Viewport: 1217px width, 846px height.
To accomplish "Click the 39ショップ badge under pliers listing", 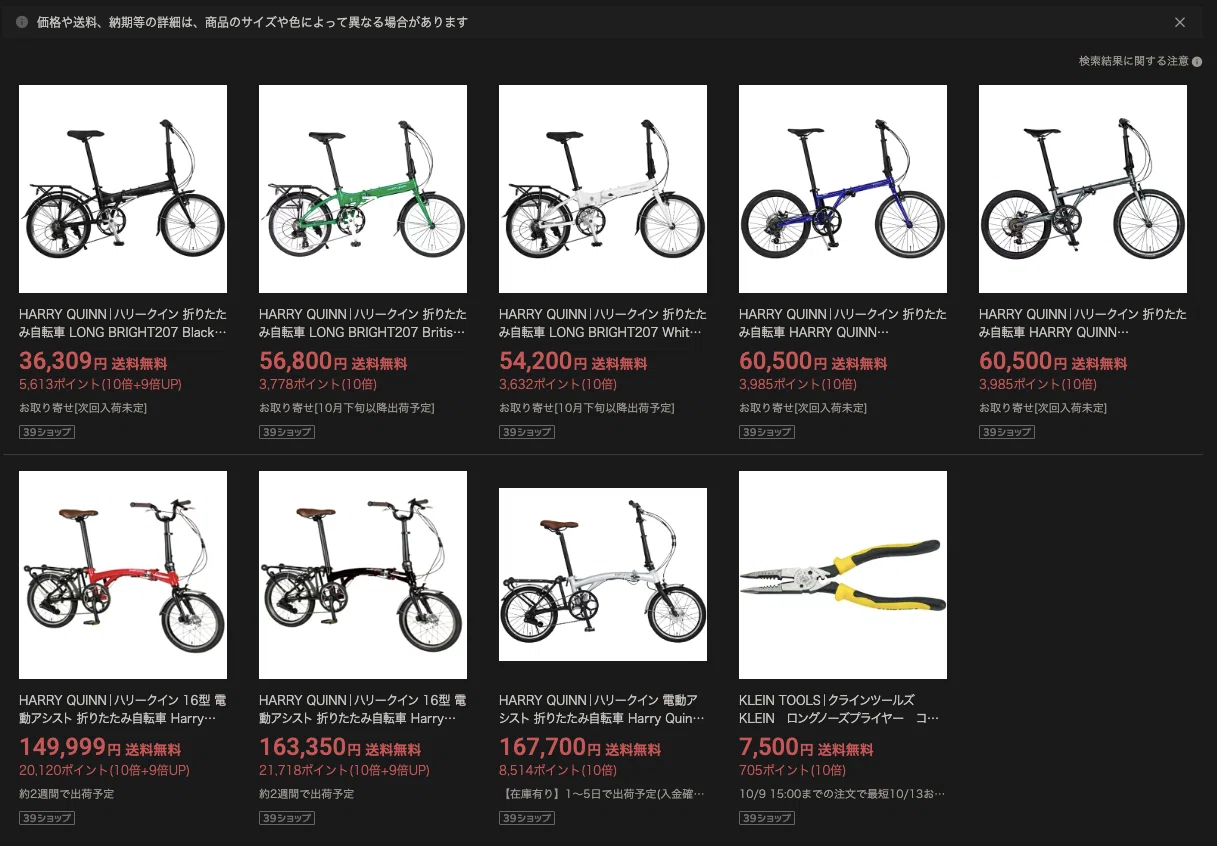I will pyautogui.click(x=767, y=818).
